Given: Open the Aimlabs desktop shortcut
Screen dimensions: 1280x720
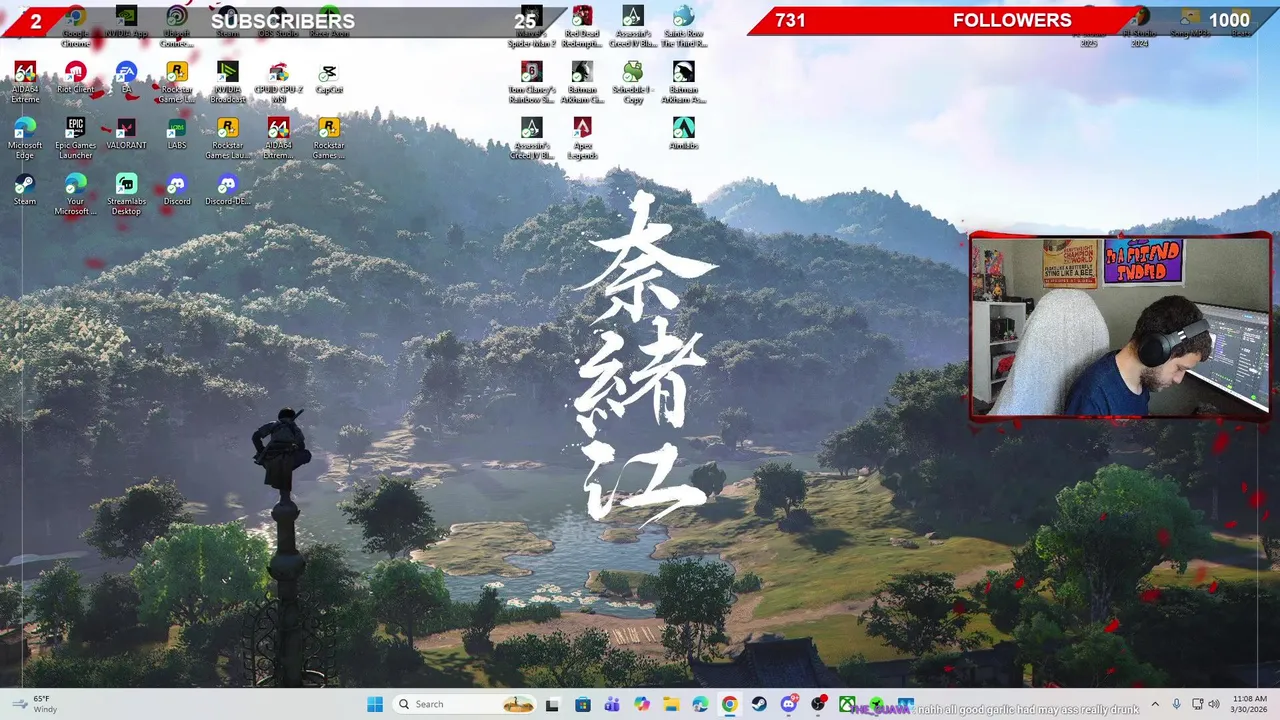Looking at the screenshot, I should click(x=684, y=134).
